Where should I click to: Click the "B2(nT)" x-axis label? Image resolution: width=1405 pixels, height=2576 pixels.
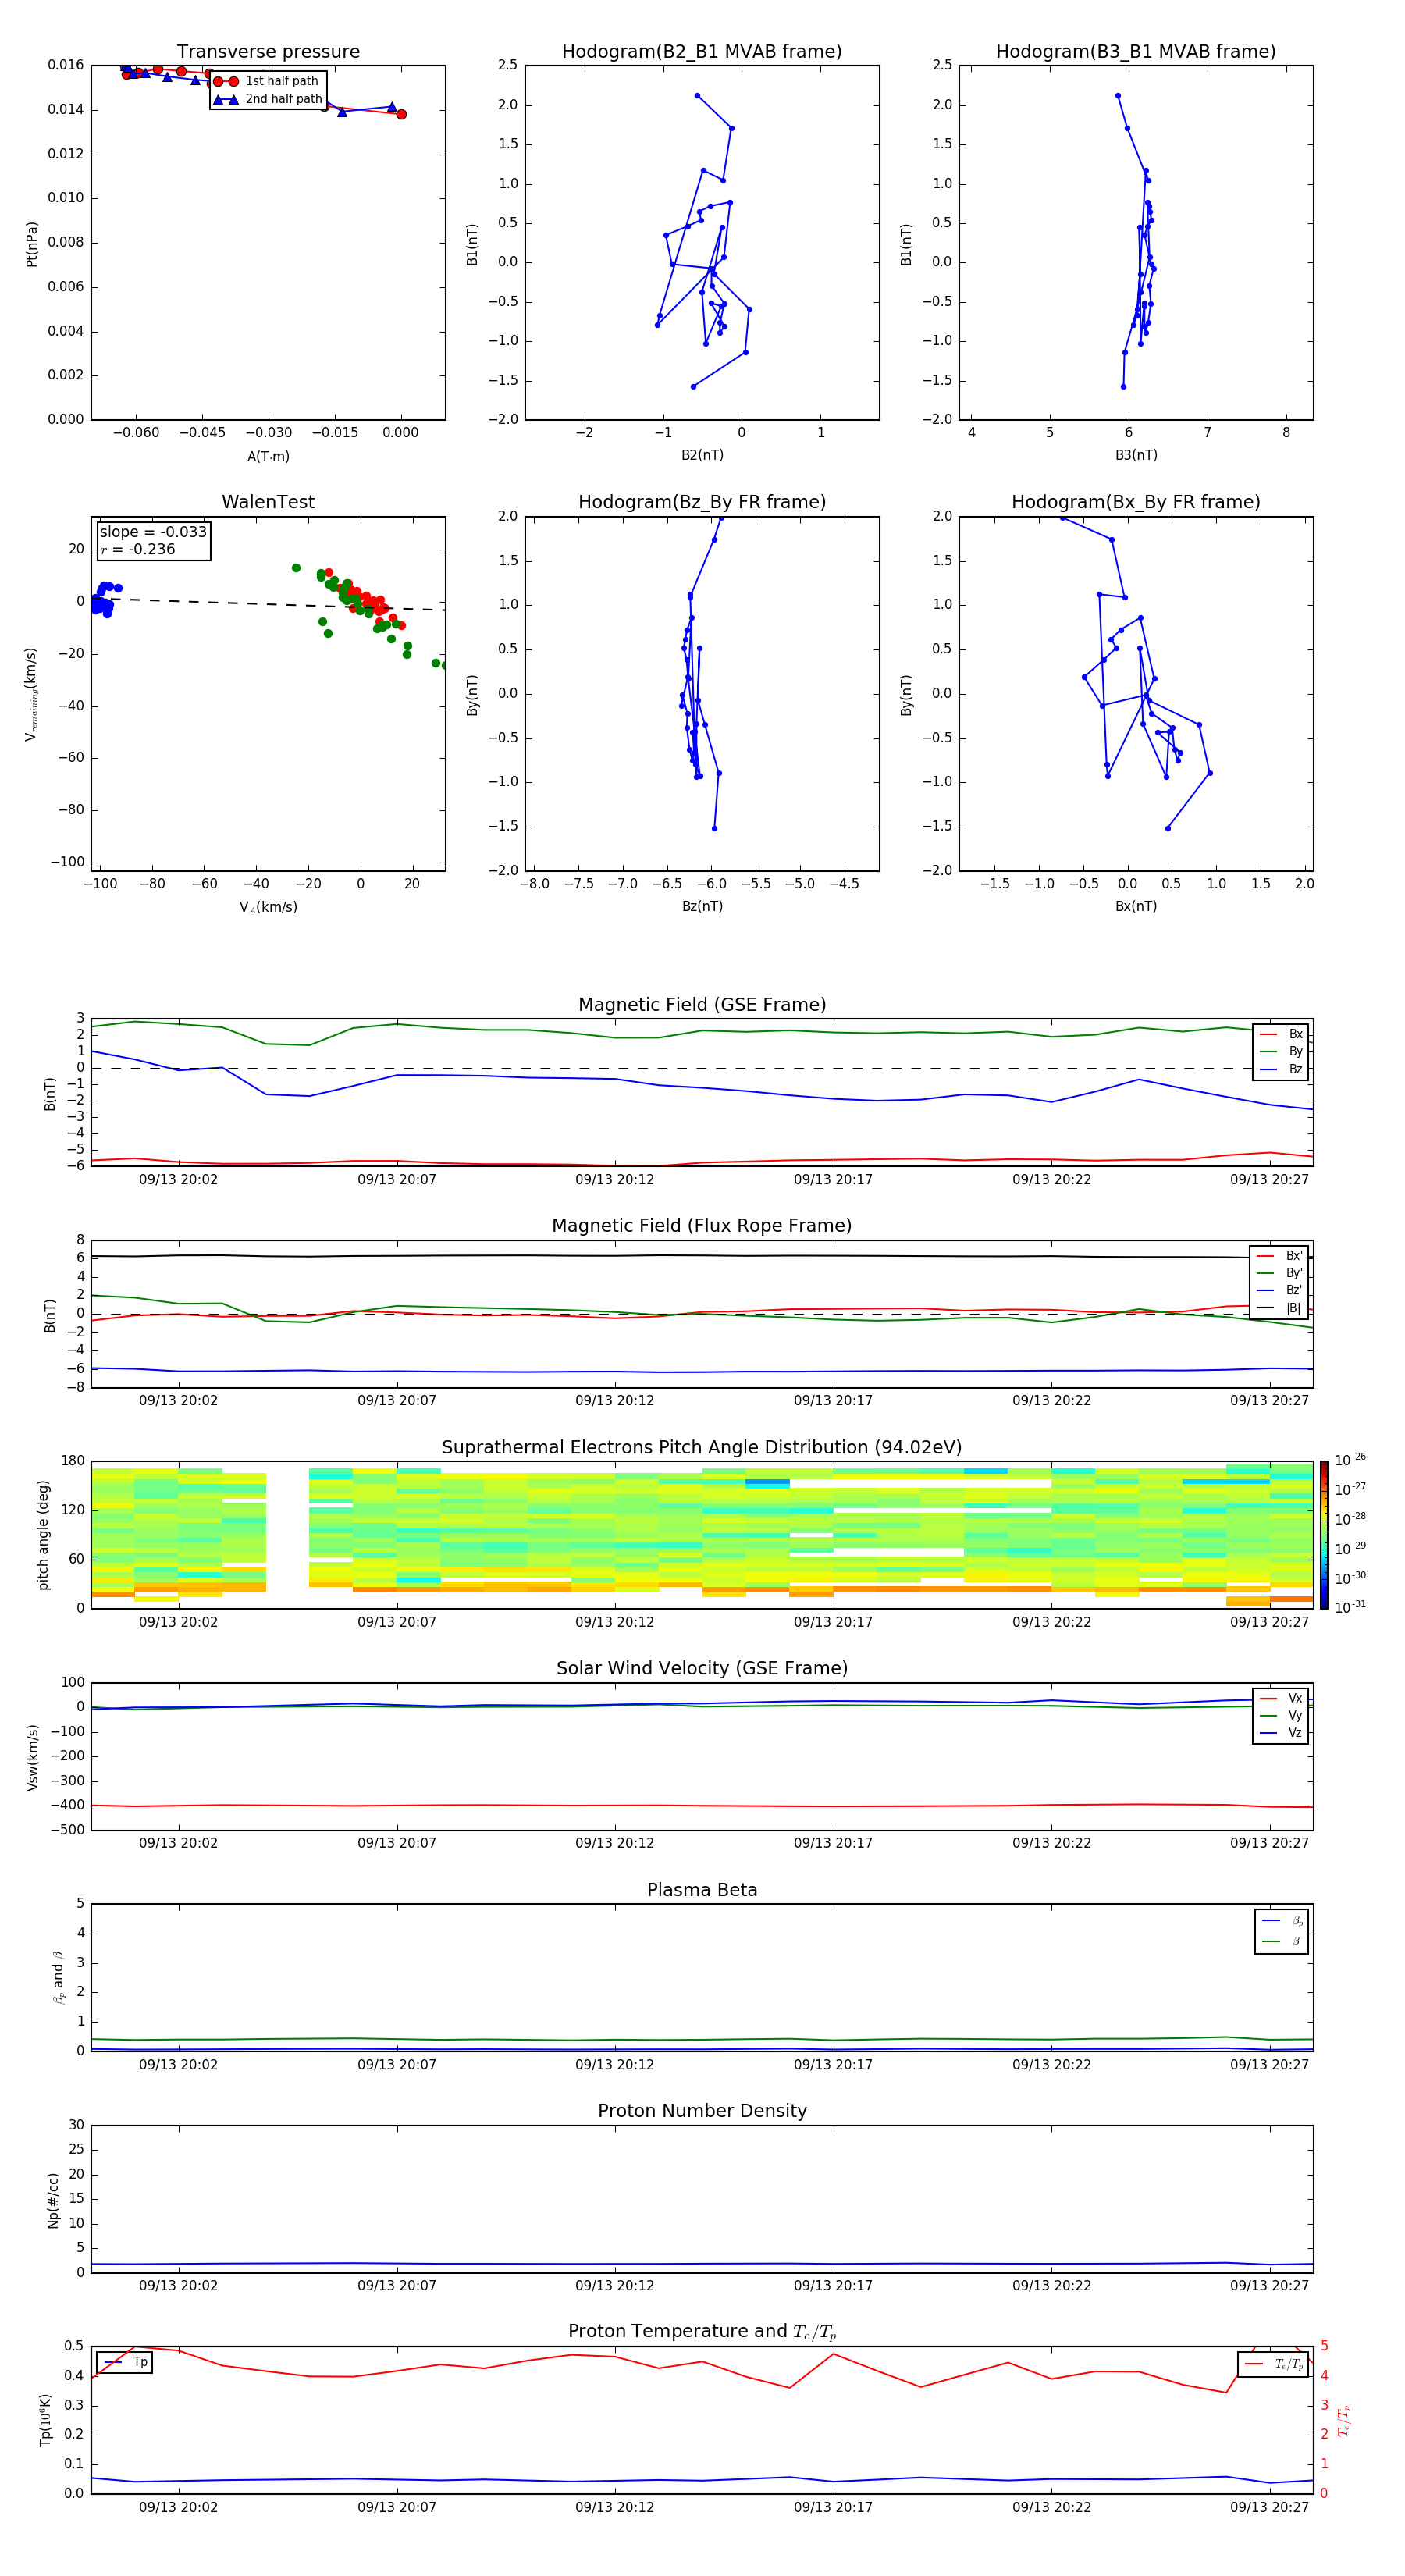(x=702, y=455)
